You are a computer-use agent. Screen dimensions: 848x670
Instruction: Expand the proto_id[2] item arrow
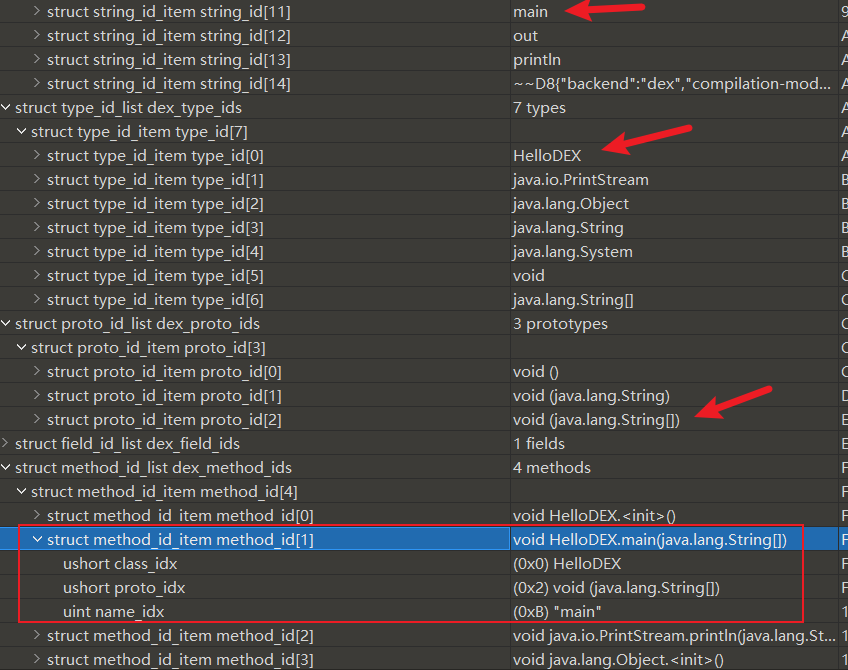37,420
